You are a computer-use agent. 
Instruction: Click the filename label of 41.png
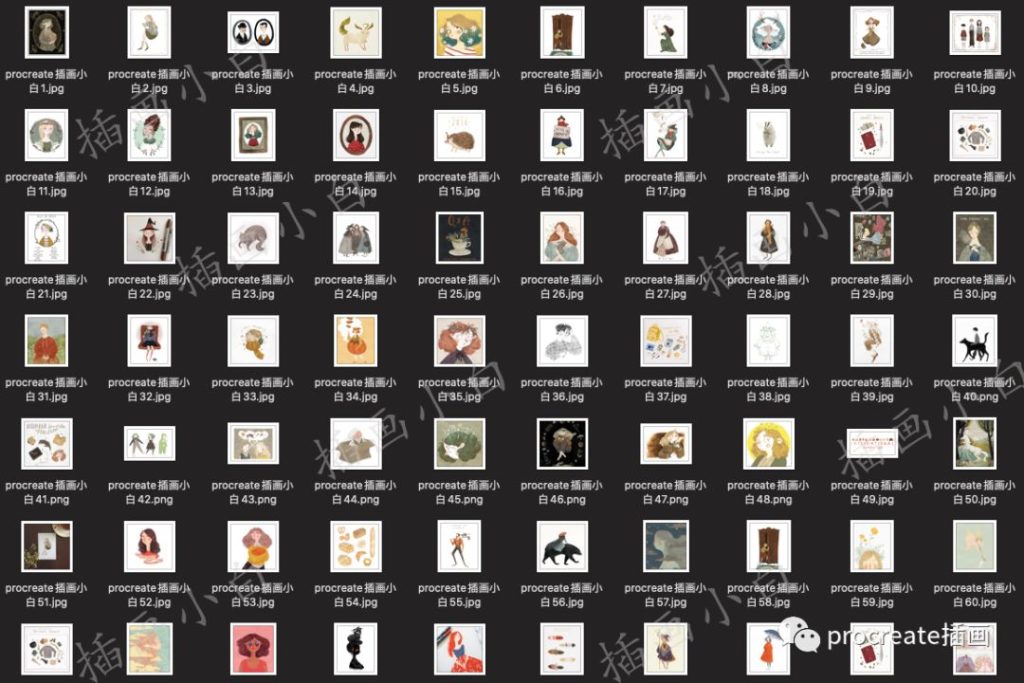(46, 492)
